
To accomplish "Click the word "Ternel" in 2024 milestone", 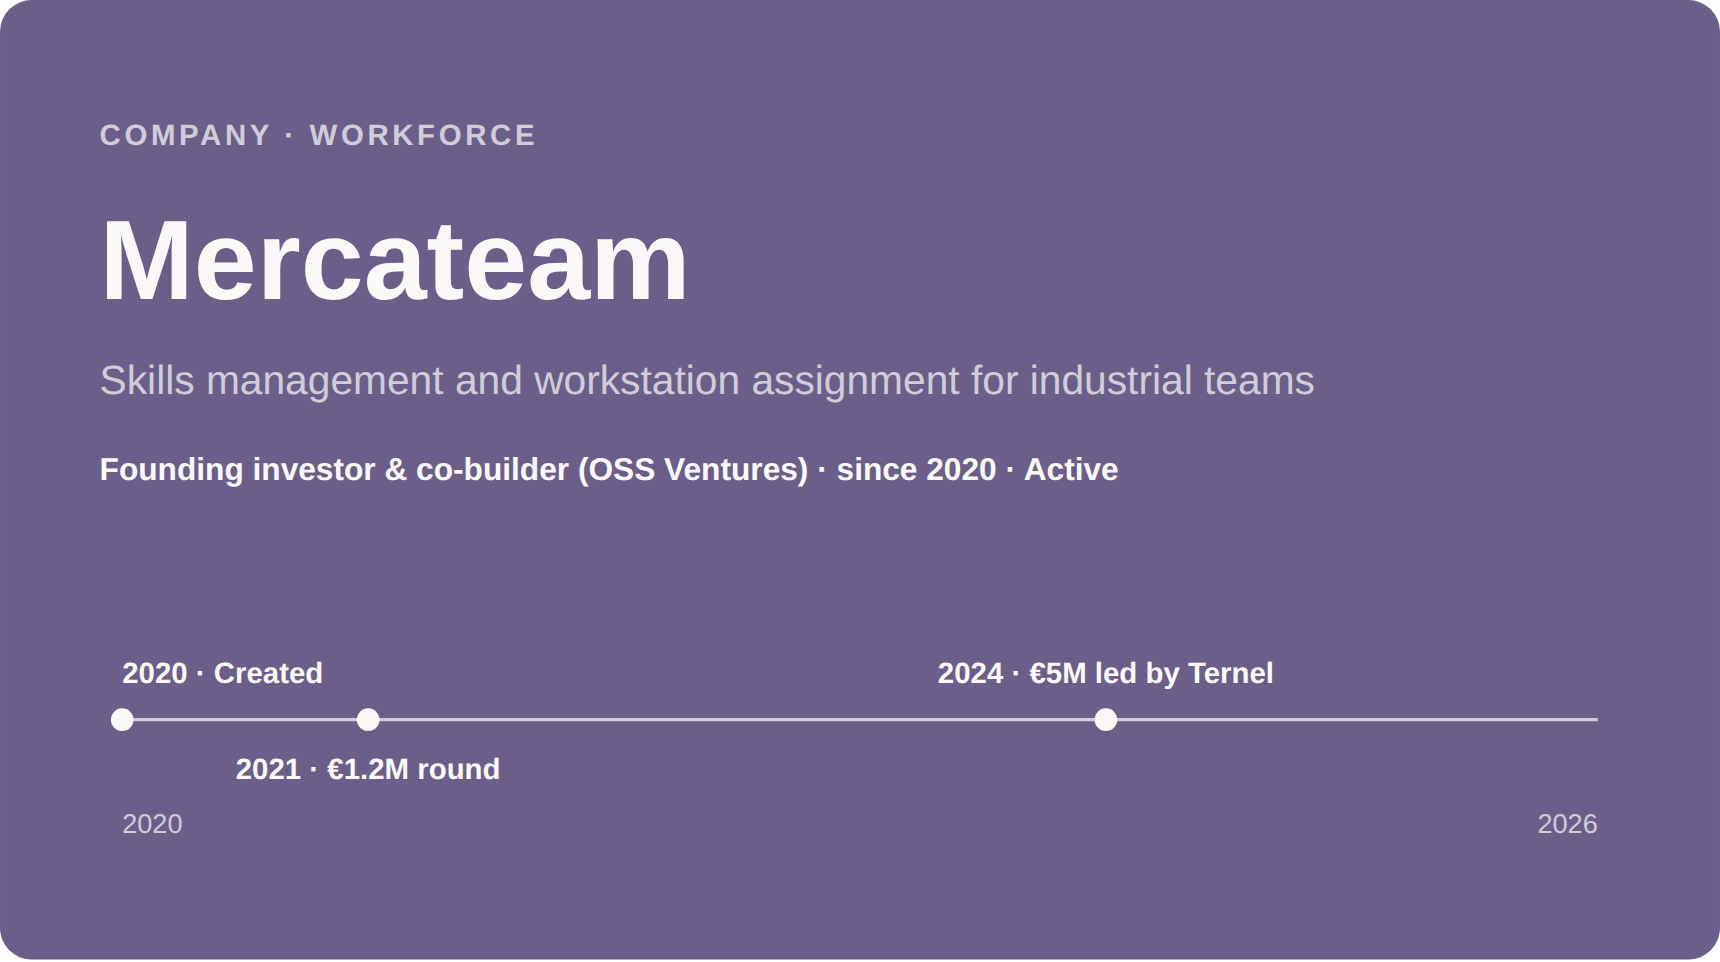I will tap(1231, 673).
